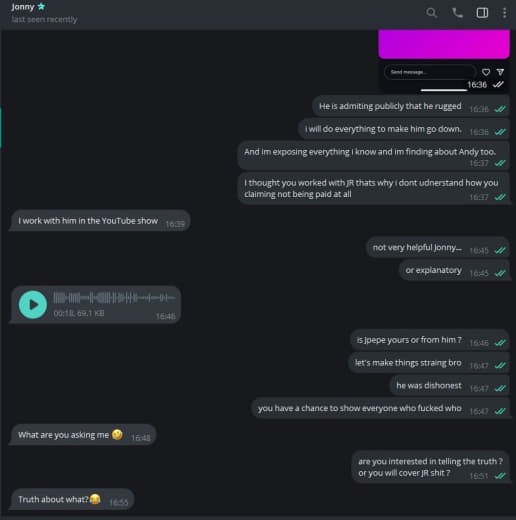
Task: Click the 'Send message...' field in image
Action: point(430,72)
